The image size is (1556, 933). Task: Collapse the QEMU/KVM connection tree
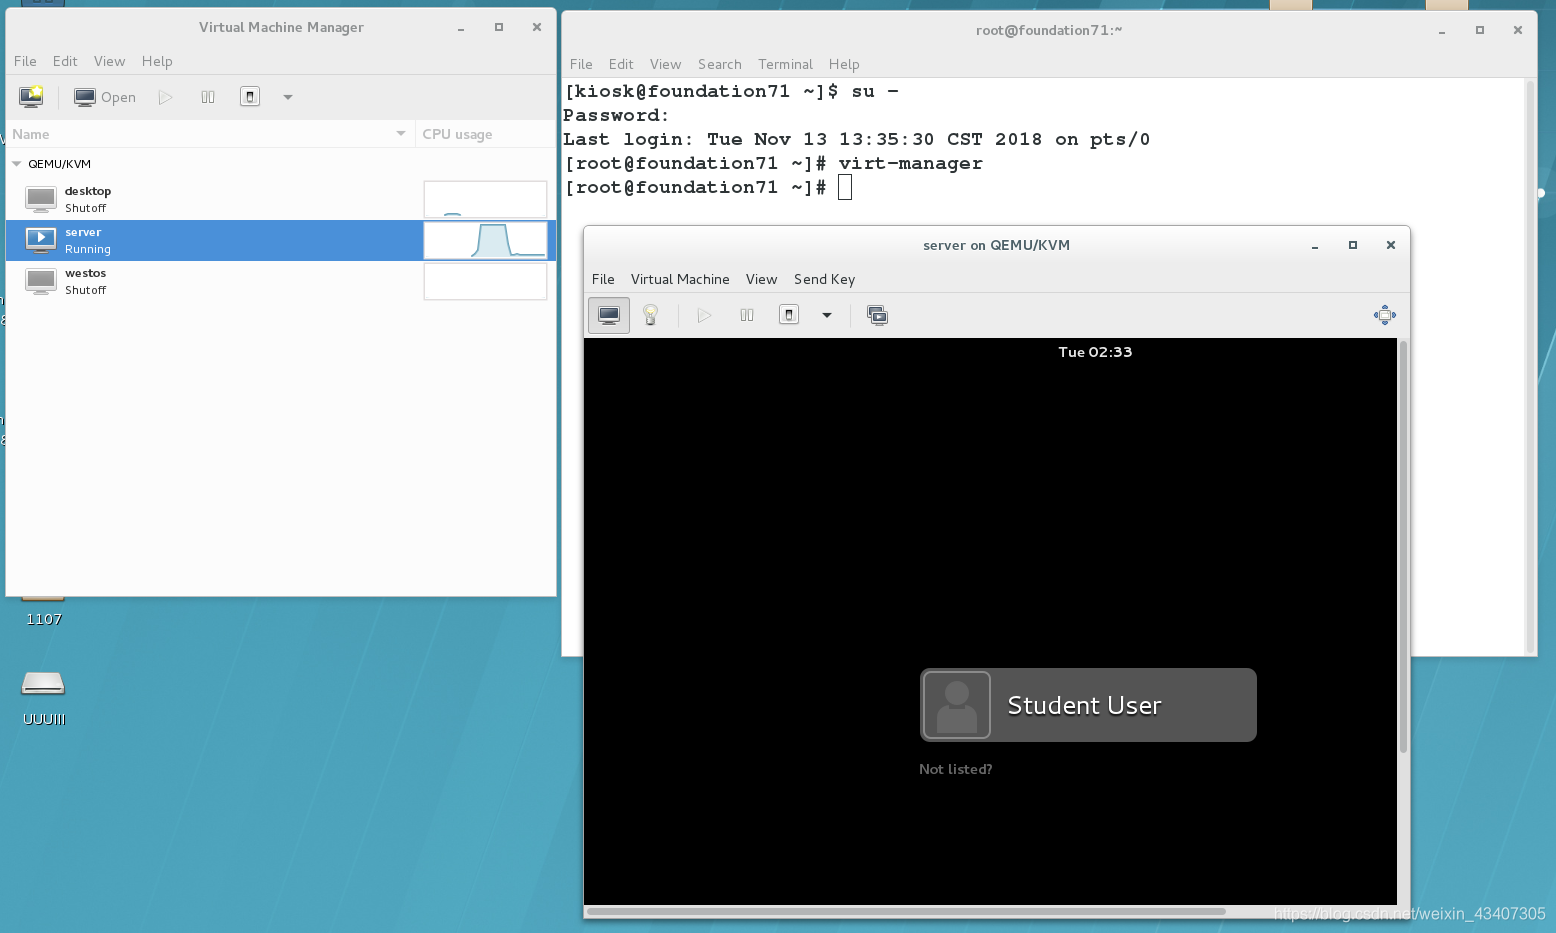tap(16, 164)
